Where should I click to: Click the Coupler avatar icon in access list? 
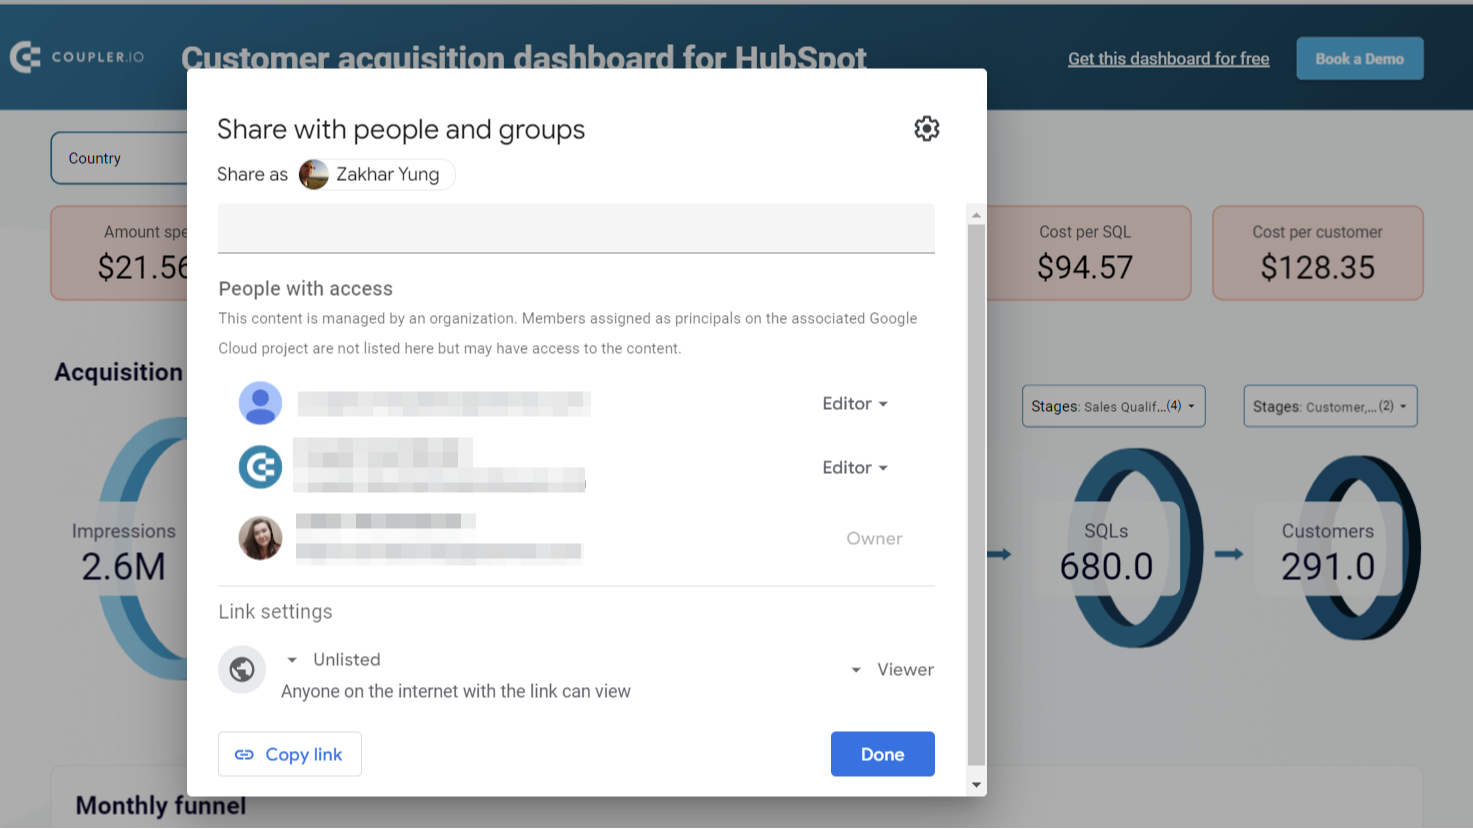(x=260, y=467)
